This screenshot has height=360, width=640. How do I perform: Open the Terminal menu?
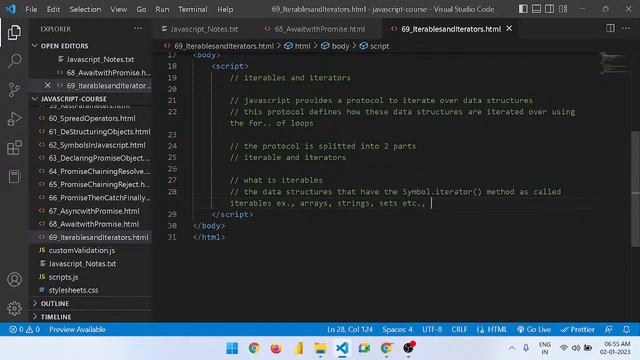click(x=193, y=9)
